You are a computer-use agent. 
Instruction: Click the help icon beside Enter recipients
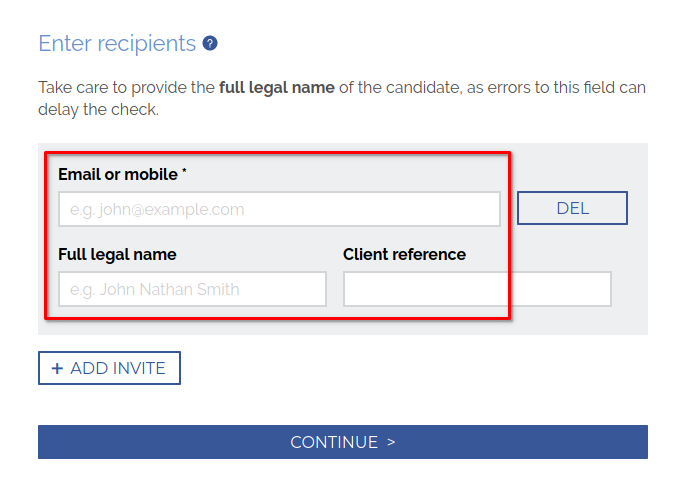(x=210, y=44)
